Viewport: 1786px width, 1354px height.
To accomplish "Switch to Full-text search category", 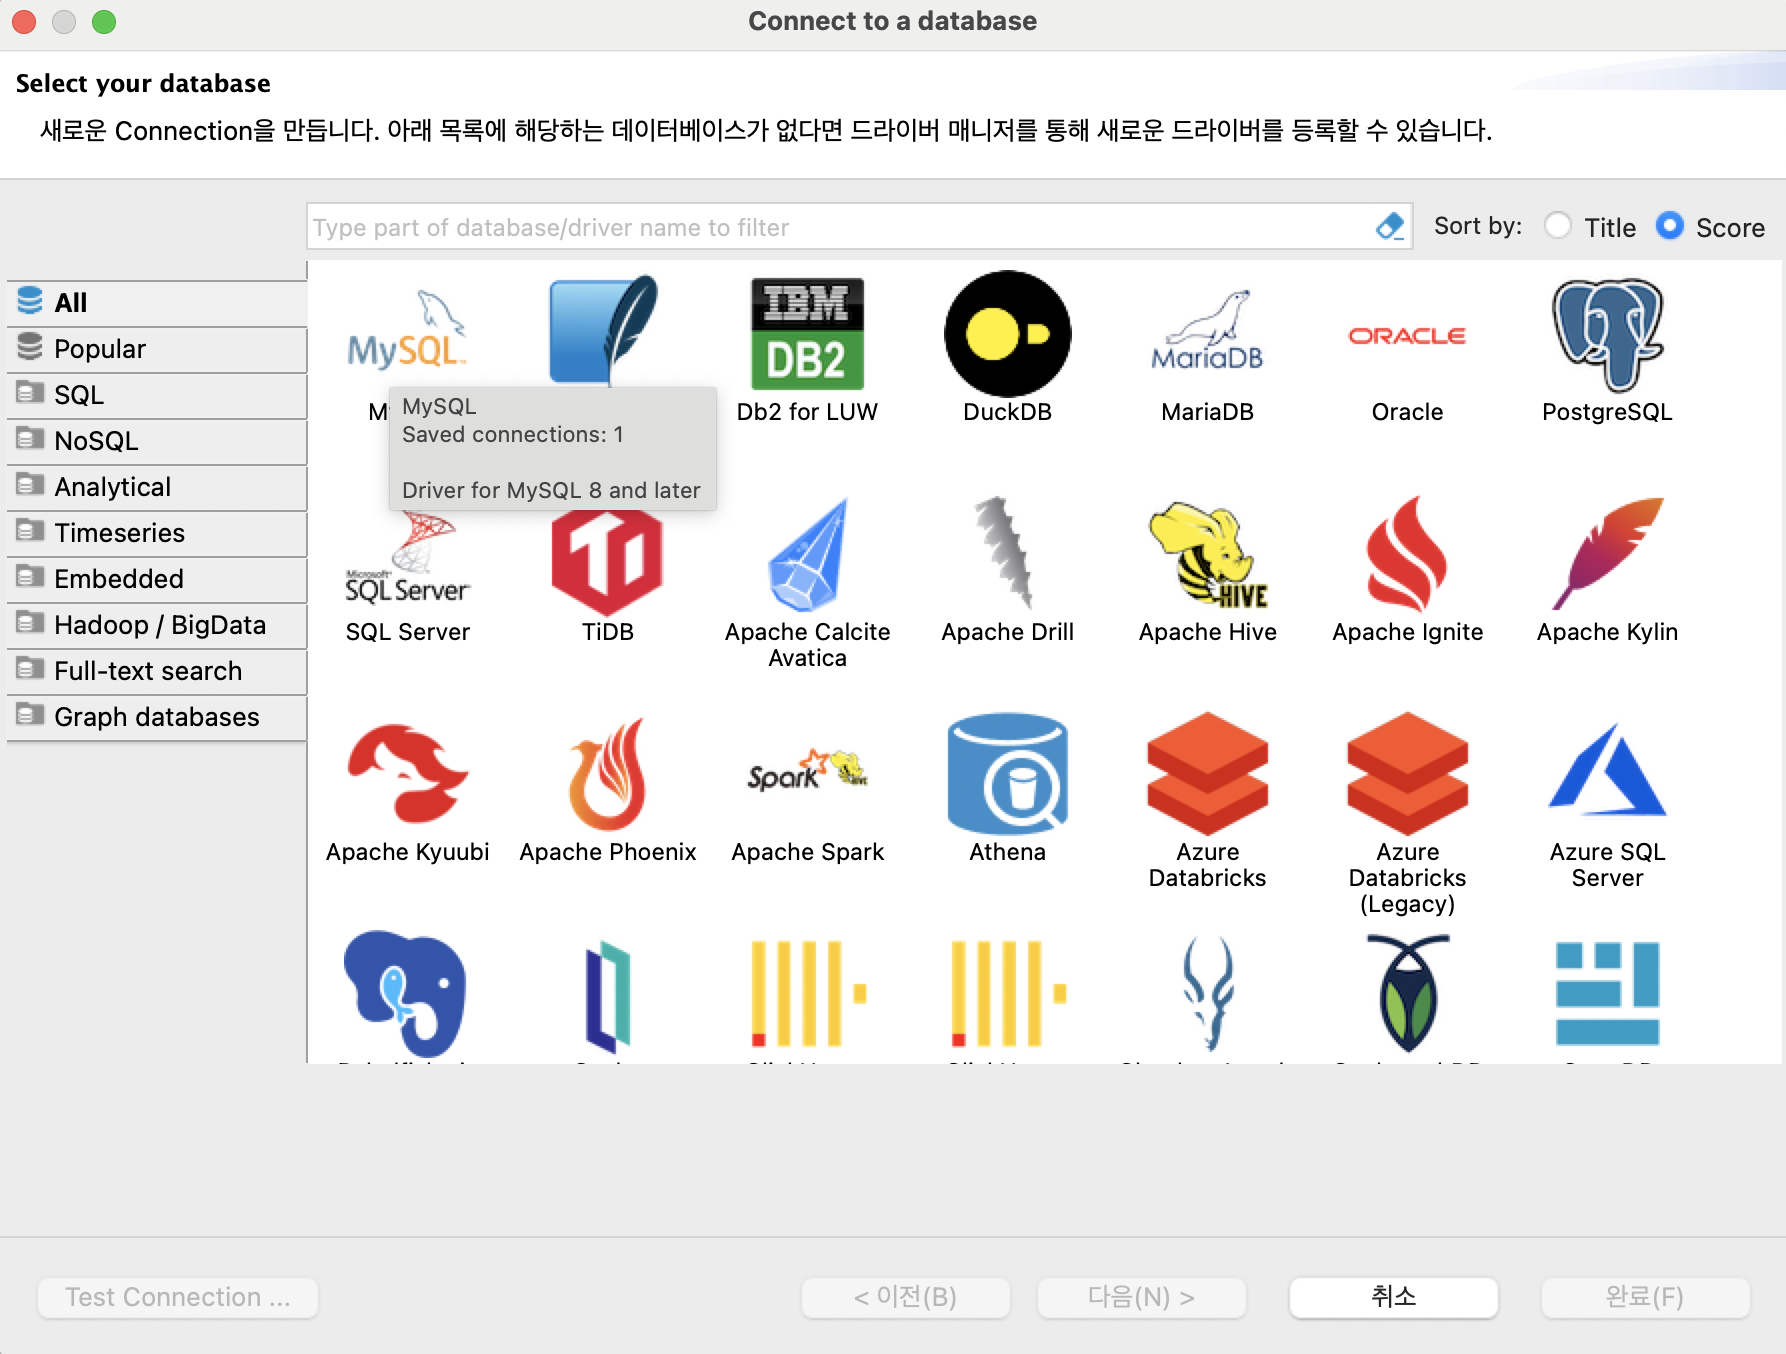I will 157,671.
